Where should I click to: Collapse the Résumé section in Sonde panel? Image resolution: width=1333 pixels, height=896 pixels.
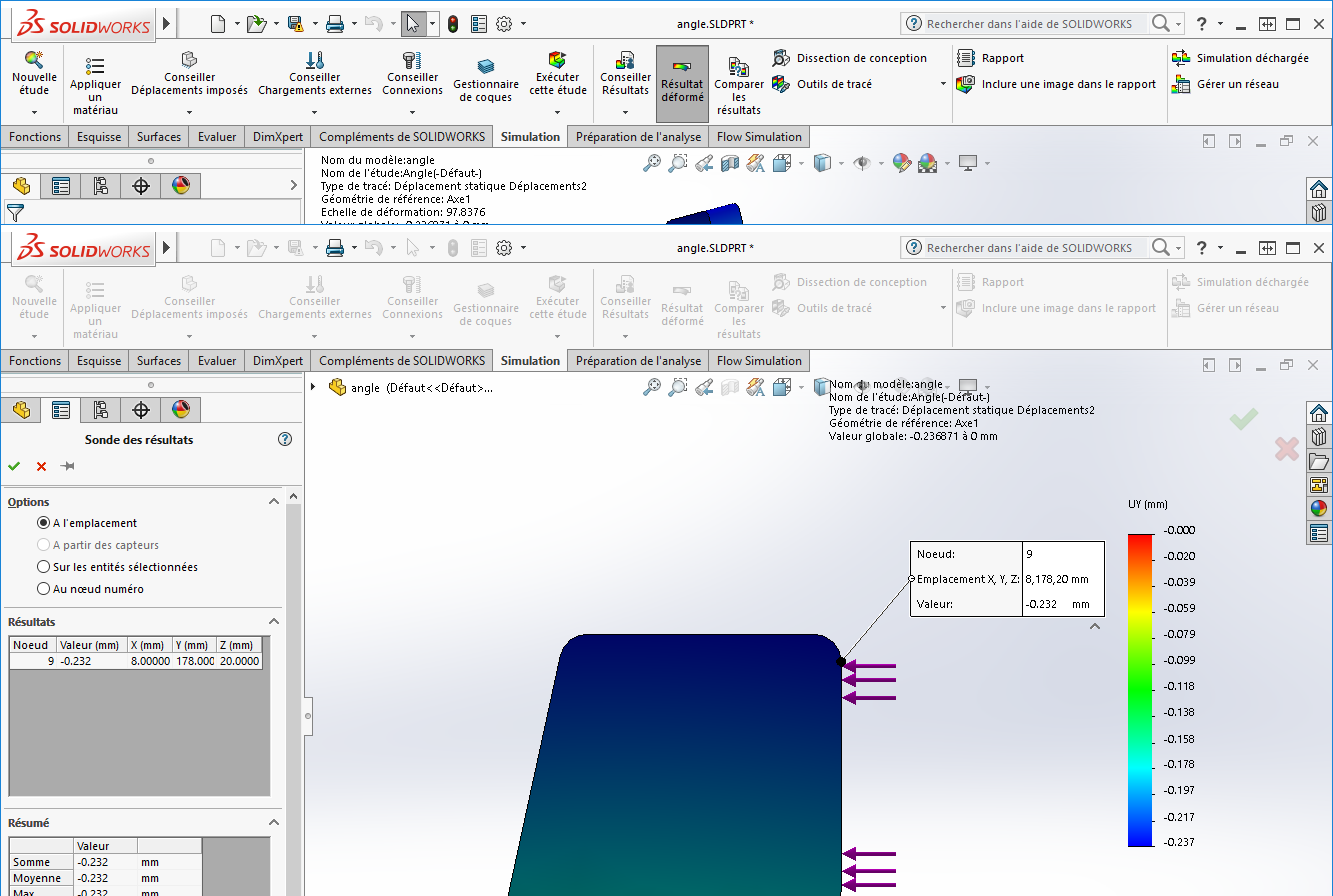click(x=273, y=823)
